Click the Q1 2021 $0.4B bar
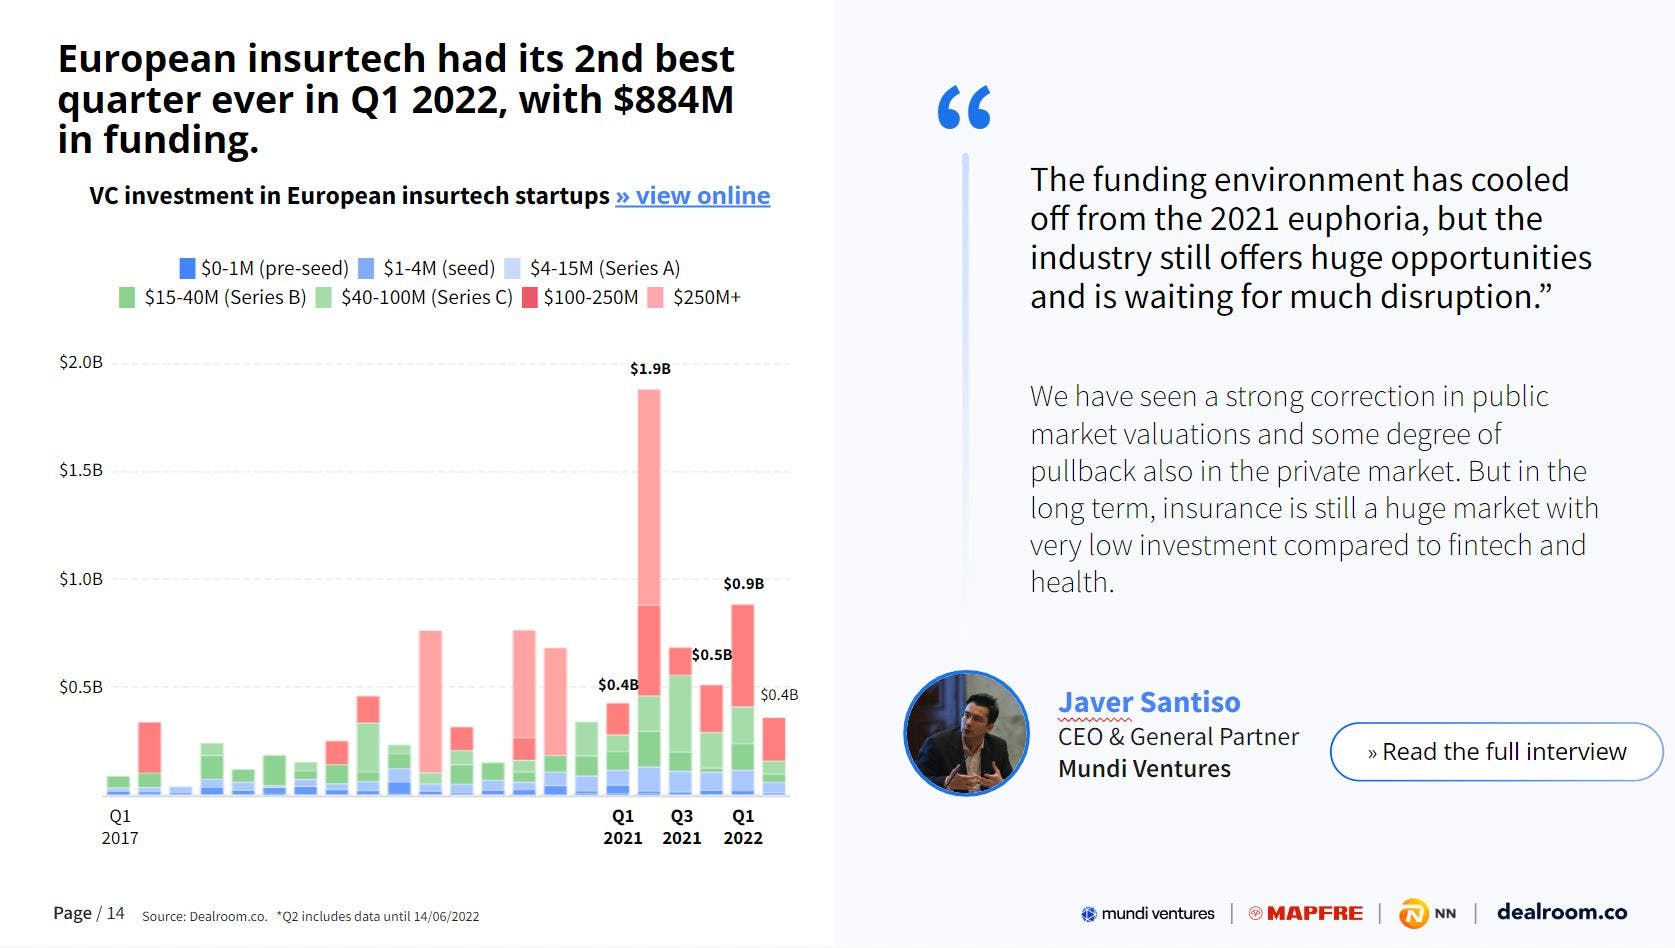Viewport: 1675px width, 948px height. pos(618,749)
